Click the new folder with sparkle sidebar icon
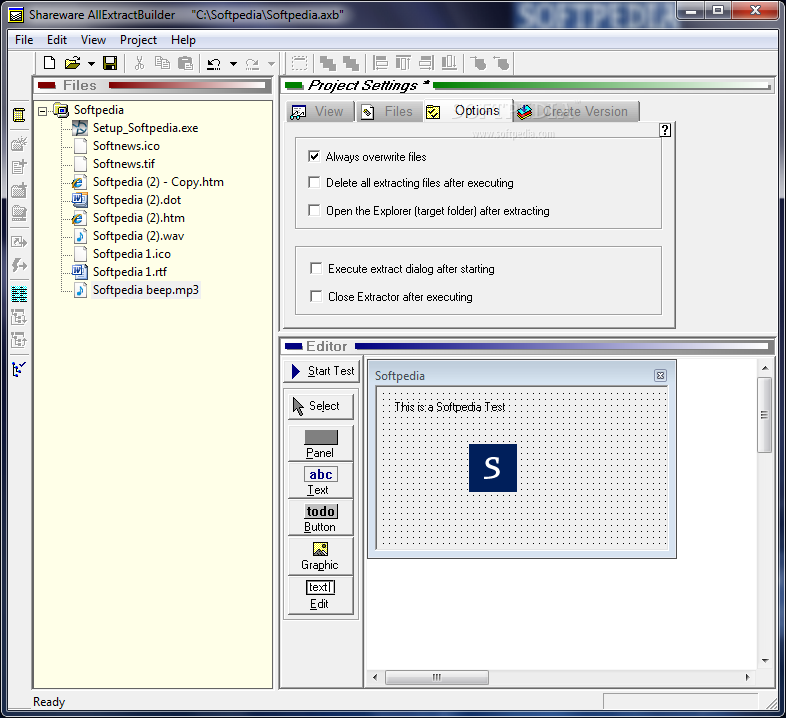This screenshot has height=718, width=786. (x=19, y=144)
